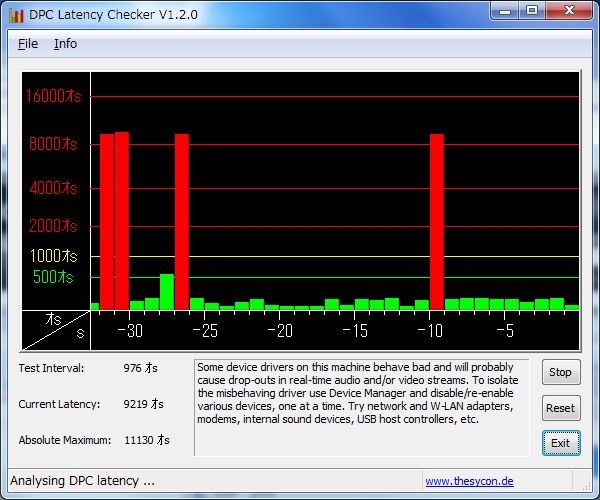Click the -25 time axis label
600x500 pixels.
(205, 331)
